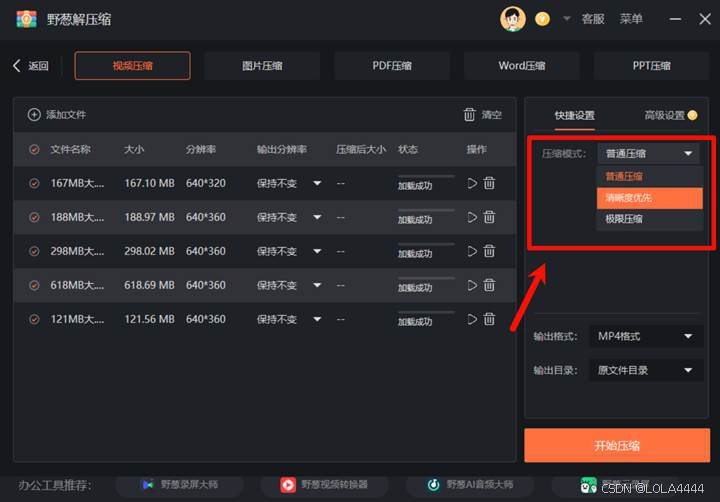Image resolution: width=720 pixels, height=502 pixels.
Task: Switch to the PDF压缩 tab
Action: [x=392, y=66]
